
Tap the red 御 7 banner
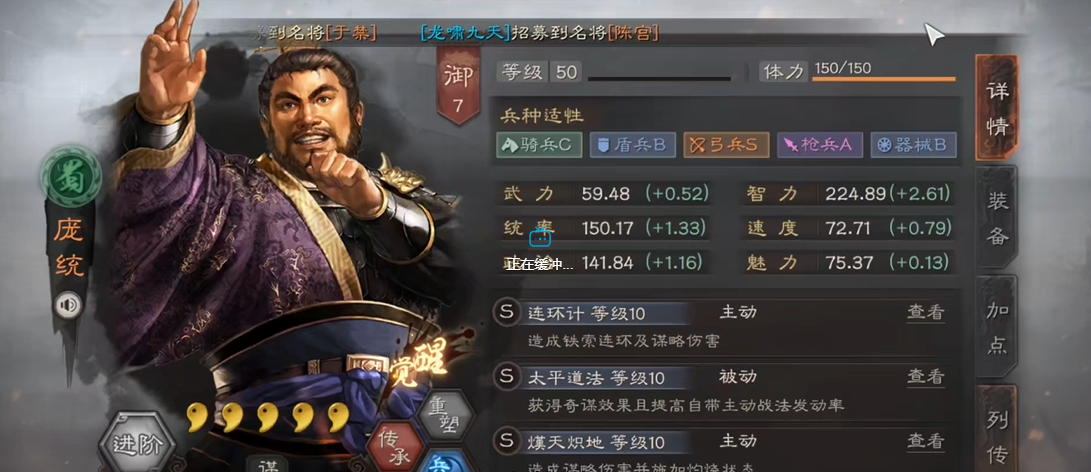point(459,86)
